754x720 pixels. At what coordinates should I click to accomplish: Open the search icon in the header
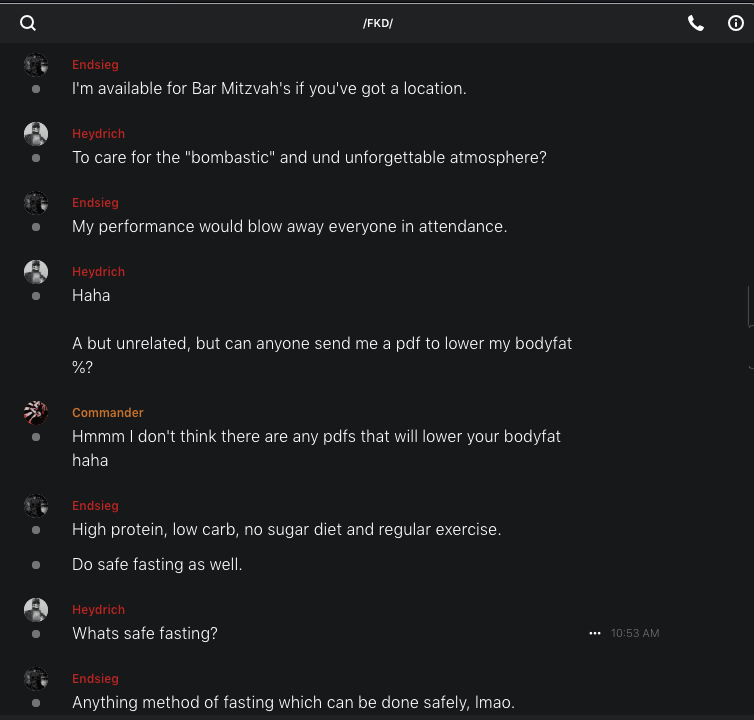(28, 23)
